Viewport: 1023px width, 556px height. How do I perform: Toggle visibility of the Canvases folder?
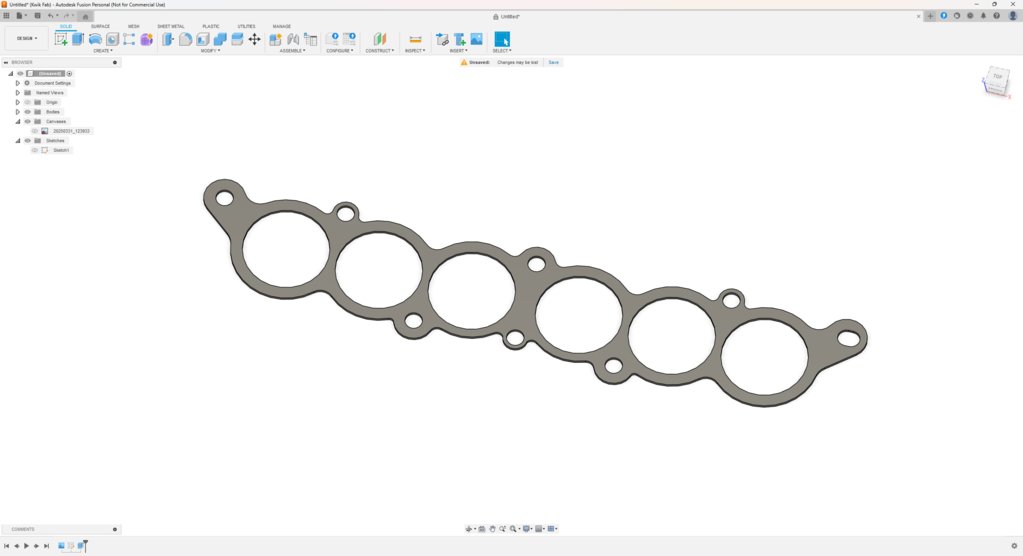[27, 121]
